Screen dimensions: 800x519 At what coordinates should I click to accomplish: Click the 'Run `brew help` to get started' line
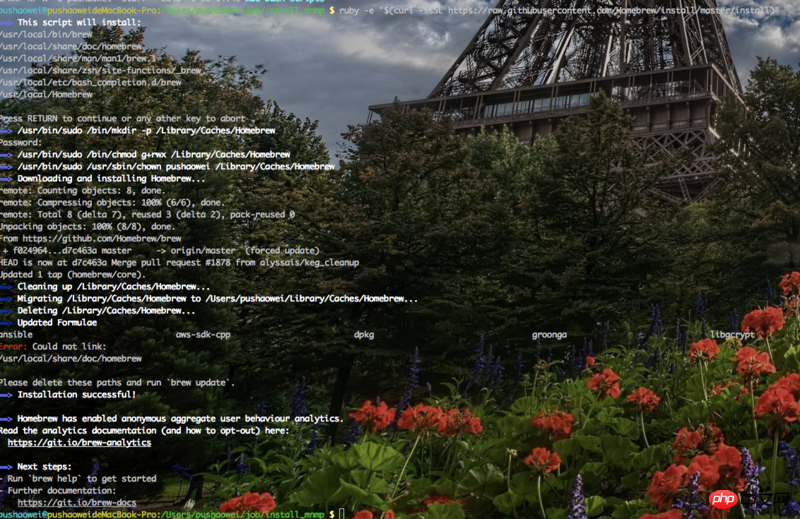click(78, 479)
